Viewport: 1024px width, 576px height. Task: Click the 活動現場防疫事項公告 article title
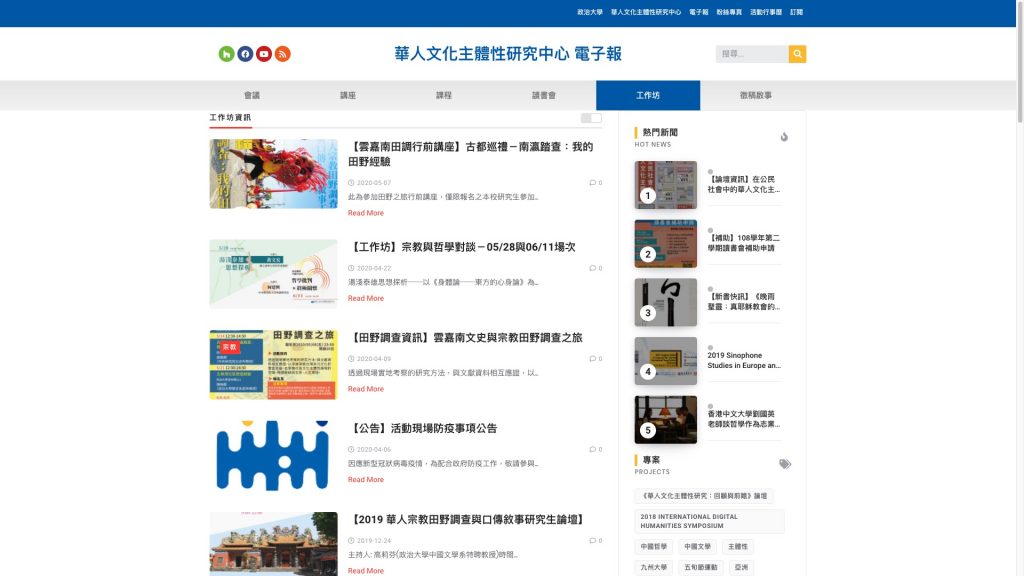tap(424, 428)
